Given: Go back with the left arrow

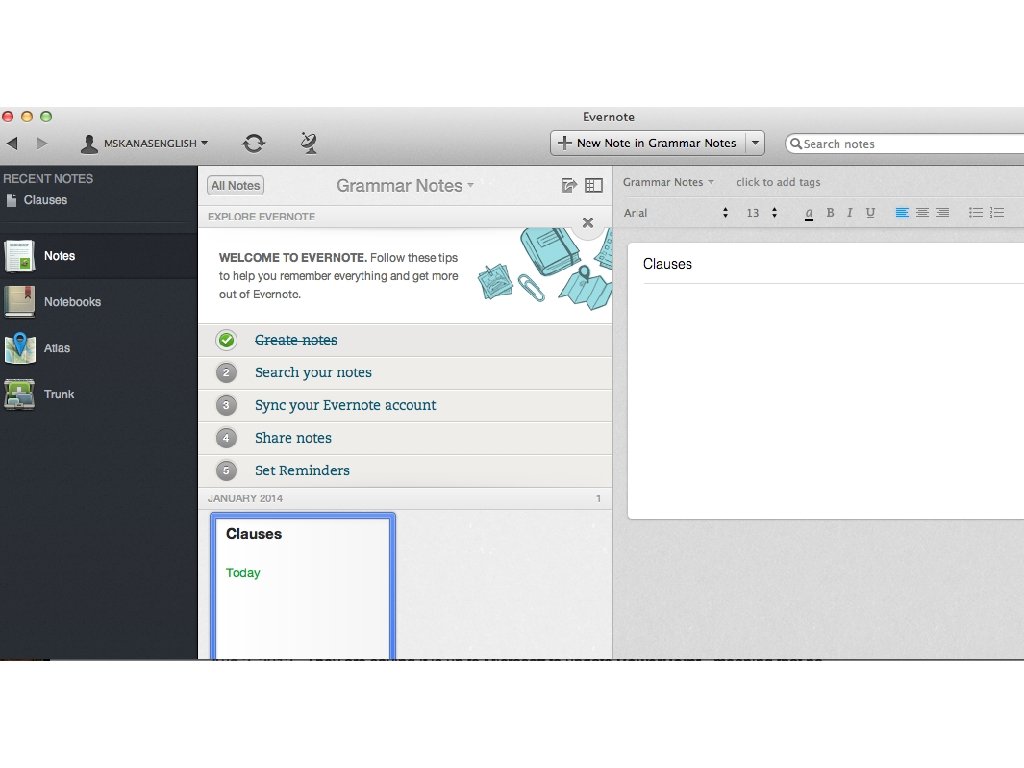Looking at the screenshot, I should tap(12, 143).
